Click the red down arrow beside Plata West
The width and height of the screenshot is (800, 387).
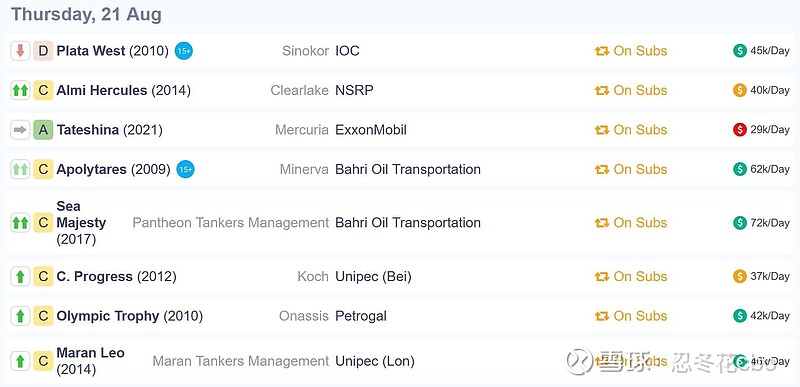click(20, 51)
